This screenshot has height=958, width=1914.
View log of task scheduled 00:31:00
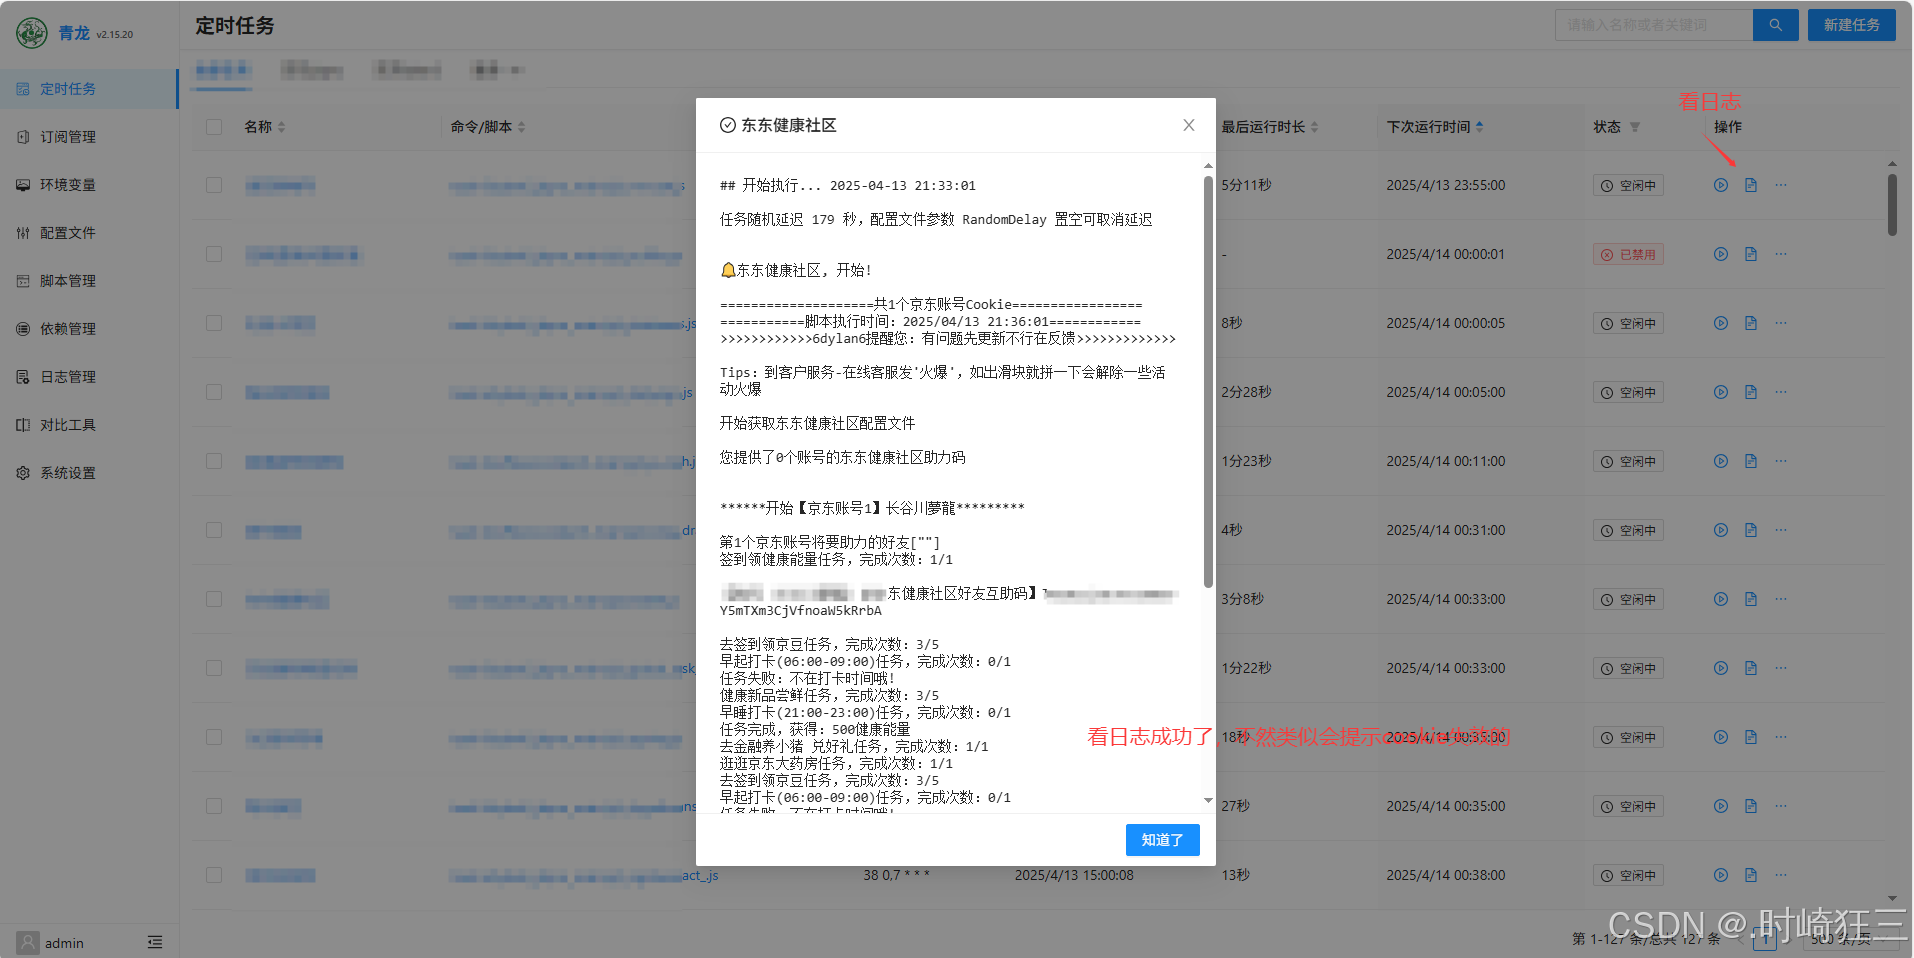point(1750,530)
